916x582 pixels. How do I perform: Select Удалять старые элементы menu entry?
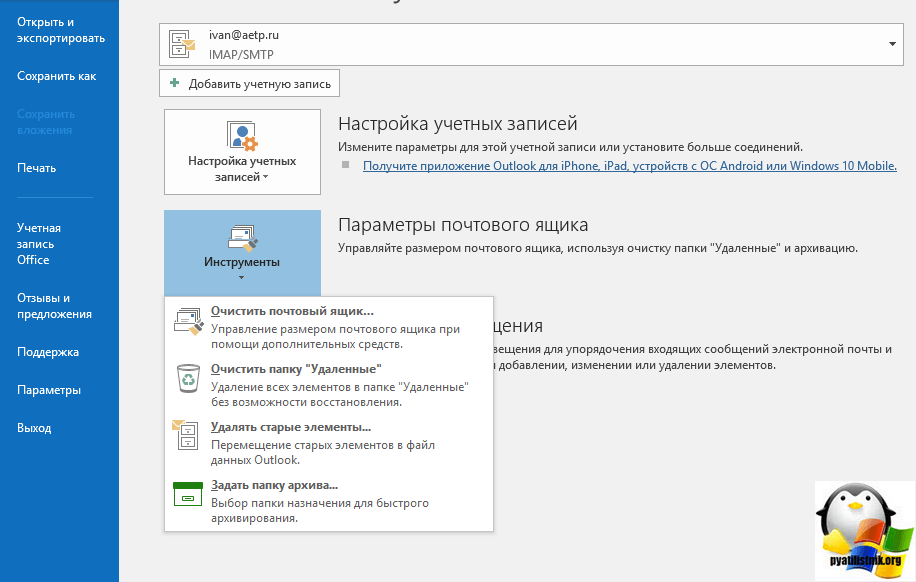click(284, 428)
